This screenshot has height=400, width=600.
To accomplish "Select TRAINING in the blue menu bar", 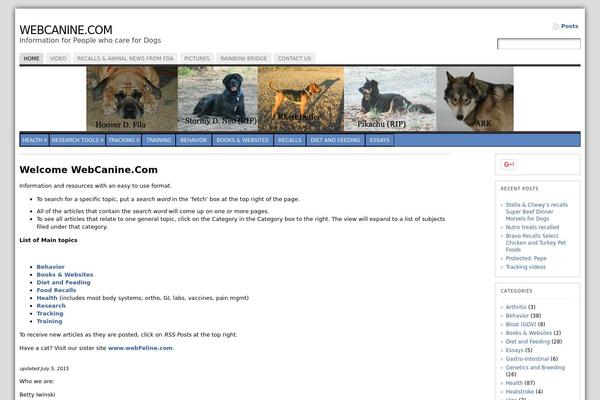I will point(158,140).
